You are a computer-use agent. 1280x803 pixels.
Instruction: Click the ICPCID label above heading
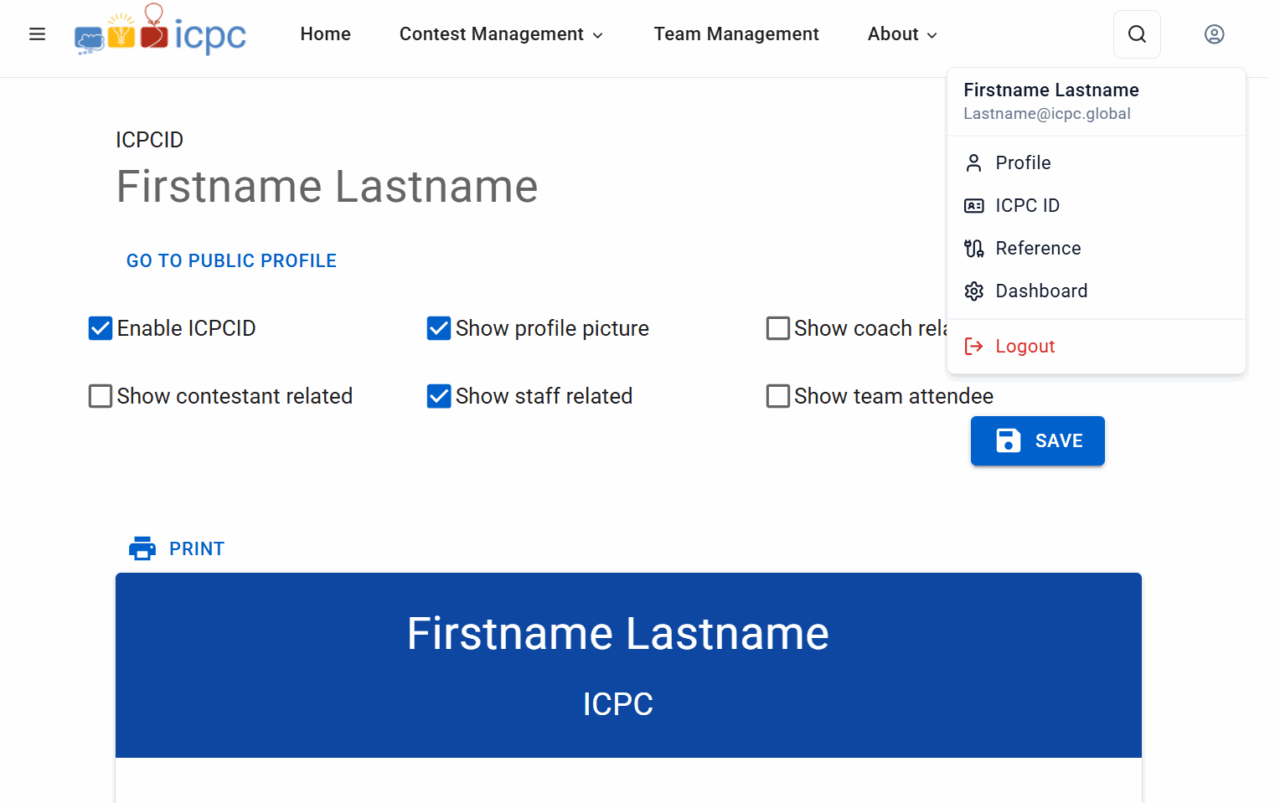pyautogui.click(x=150, y=140)
